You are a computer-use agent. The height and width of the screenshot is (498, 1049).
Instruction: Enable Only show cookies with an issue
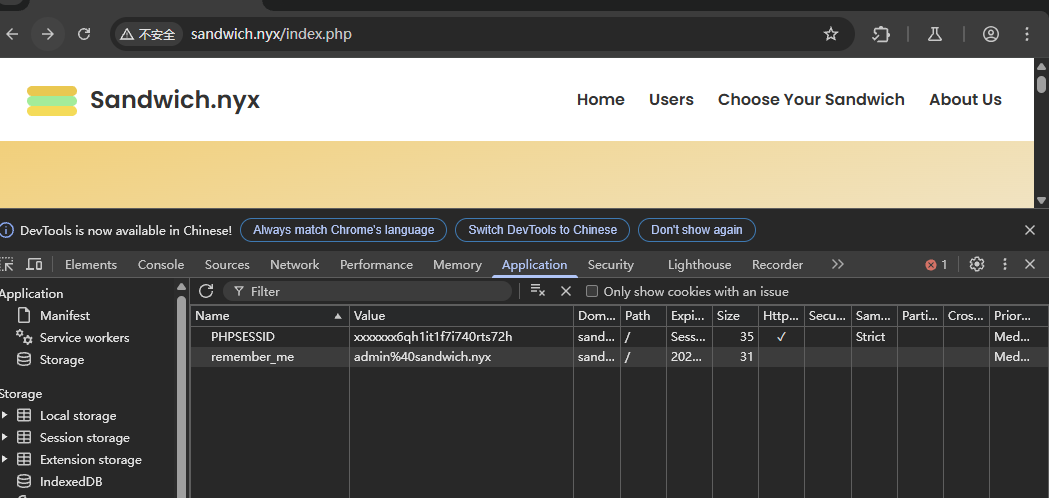tap(592, 292)
